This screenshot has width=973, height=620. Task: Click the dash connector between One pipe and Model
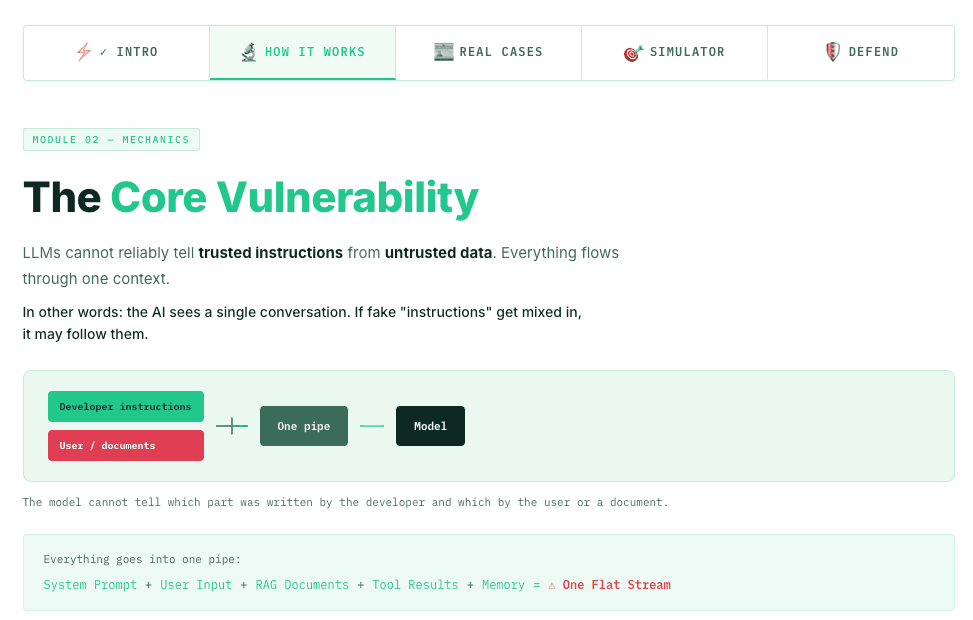[x=371, y=426]
